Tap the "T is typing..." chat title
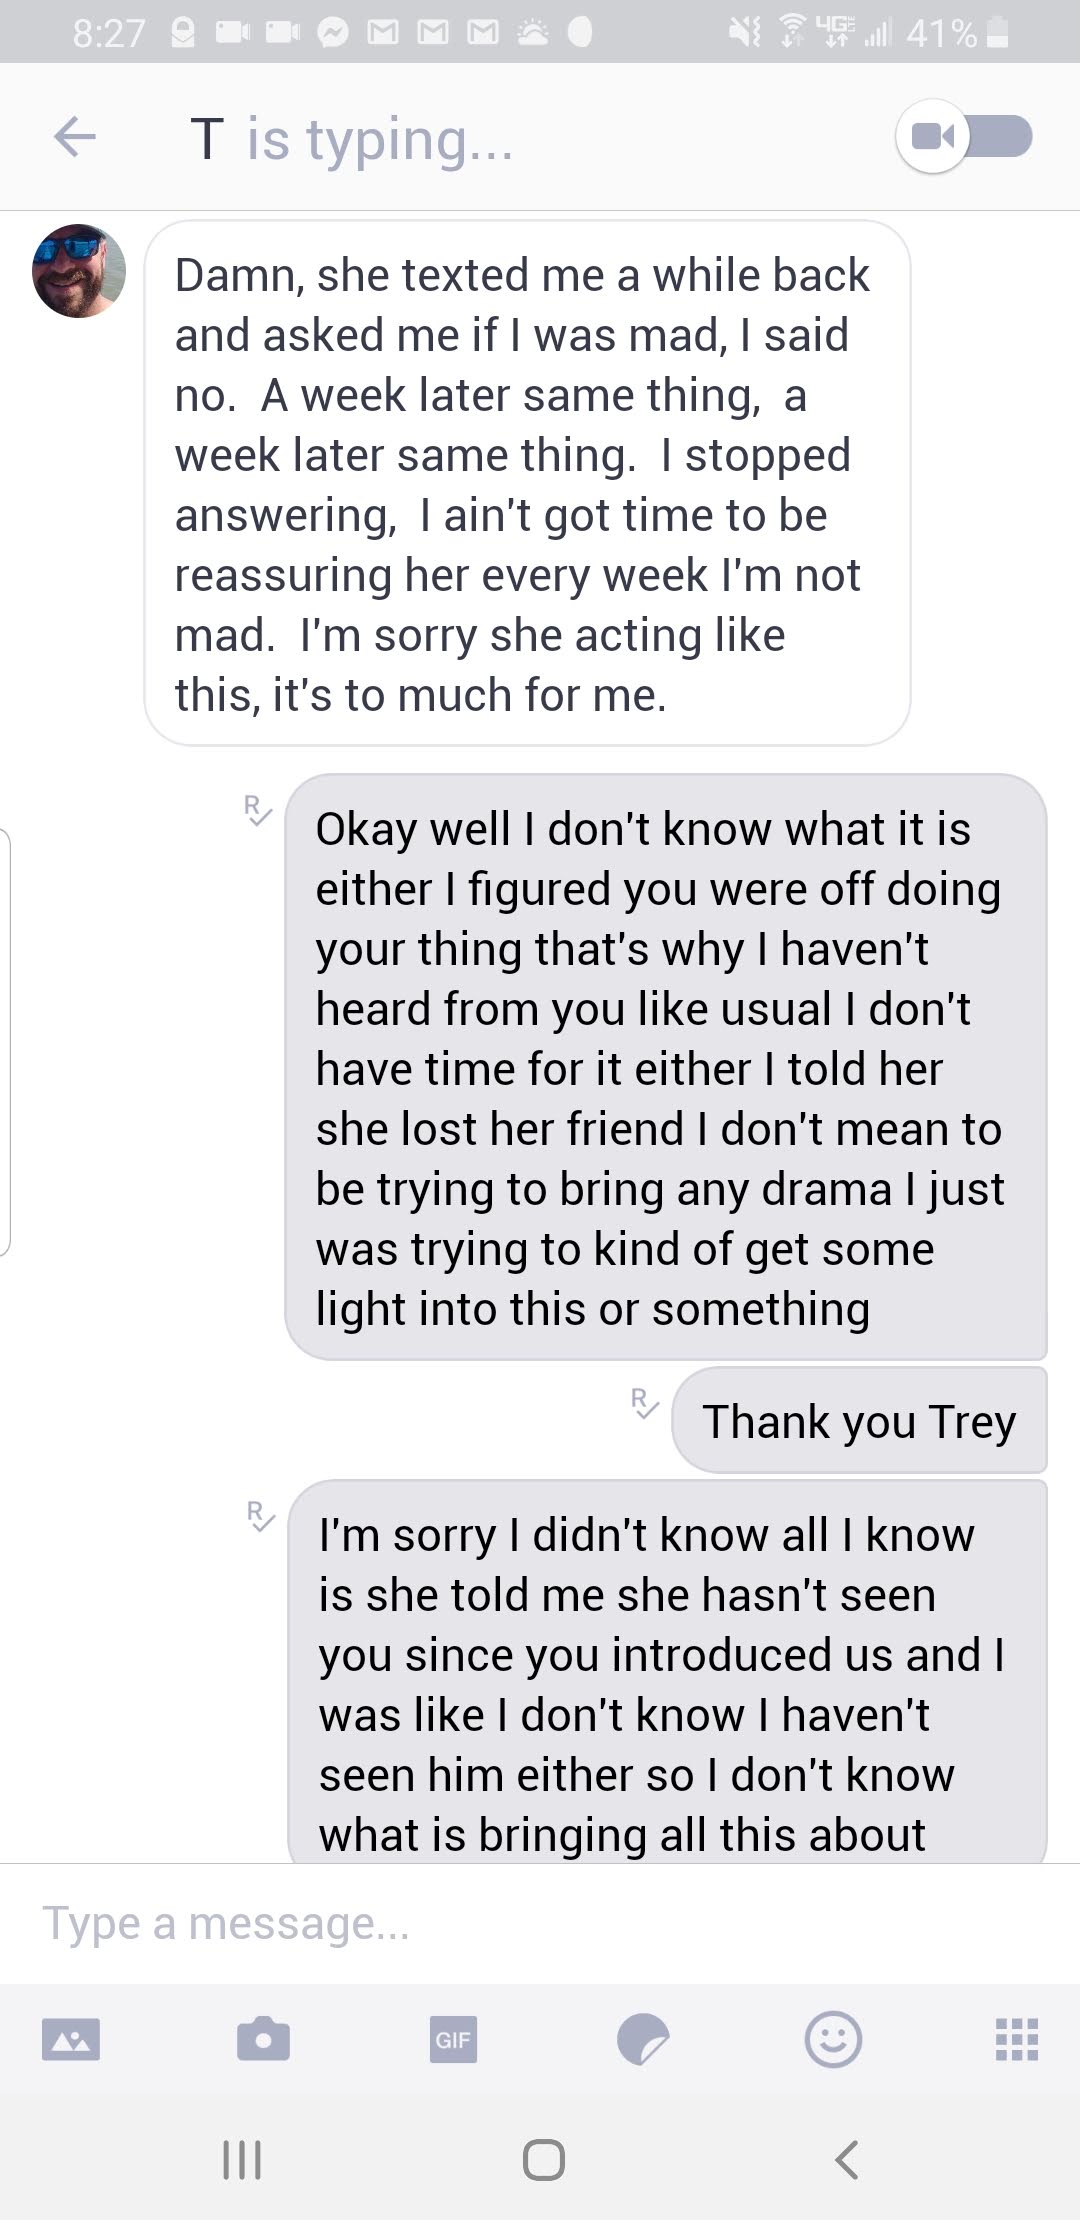1080x2220 pixels. (x=352, y=139)
